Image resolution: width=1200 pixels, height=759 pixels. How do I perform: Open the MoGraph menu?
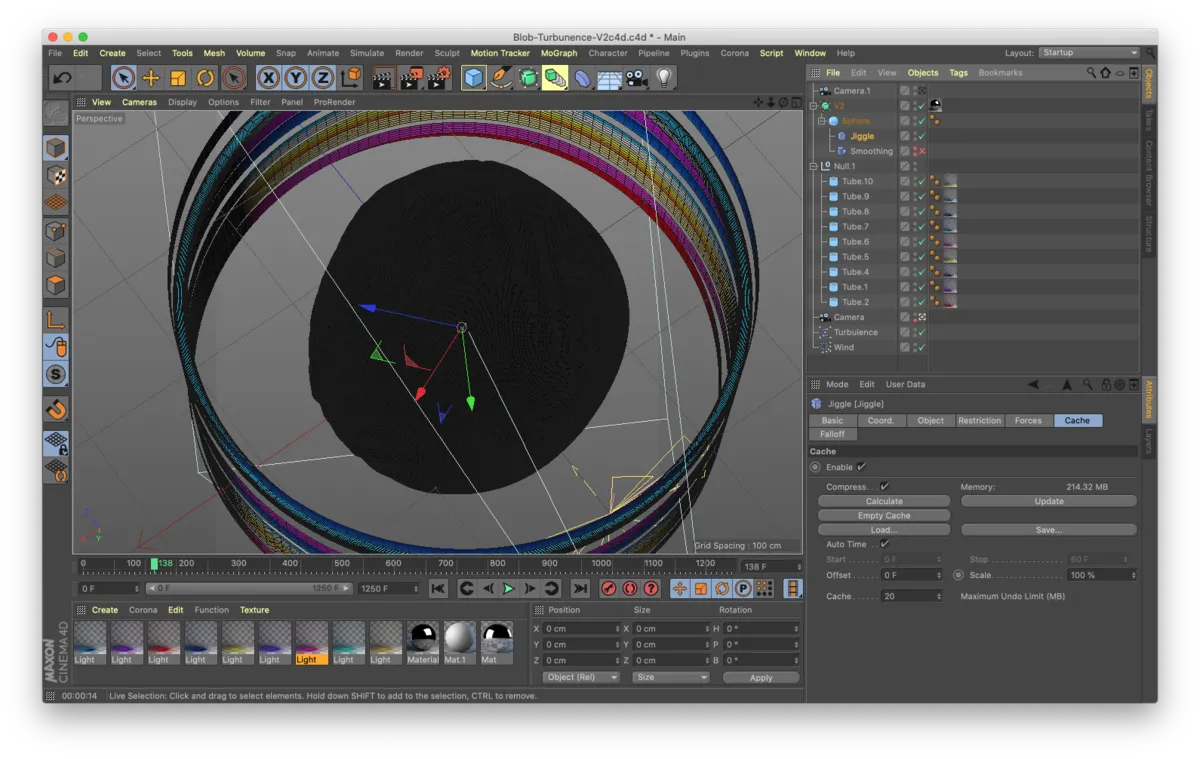(559, 53)
